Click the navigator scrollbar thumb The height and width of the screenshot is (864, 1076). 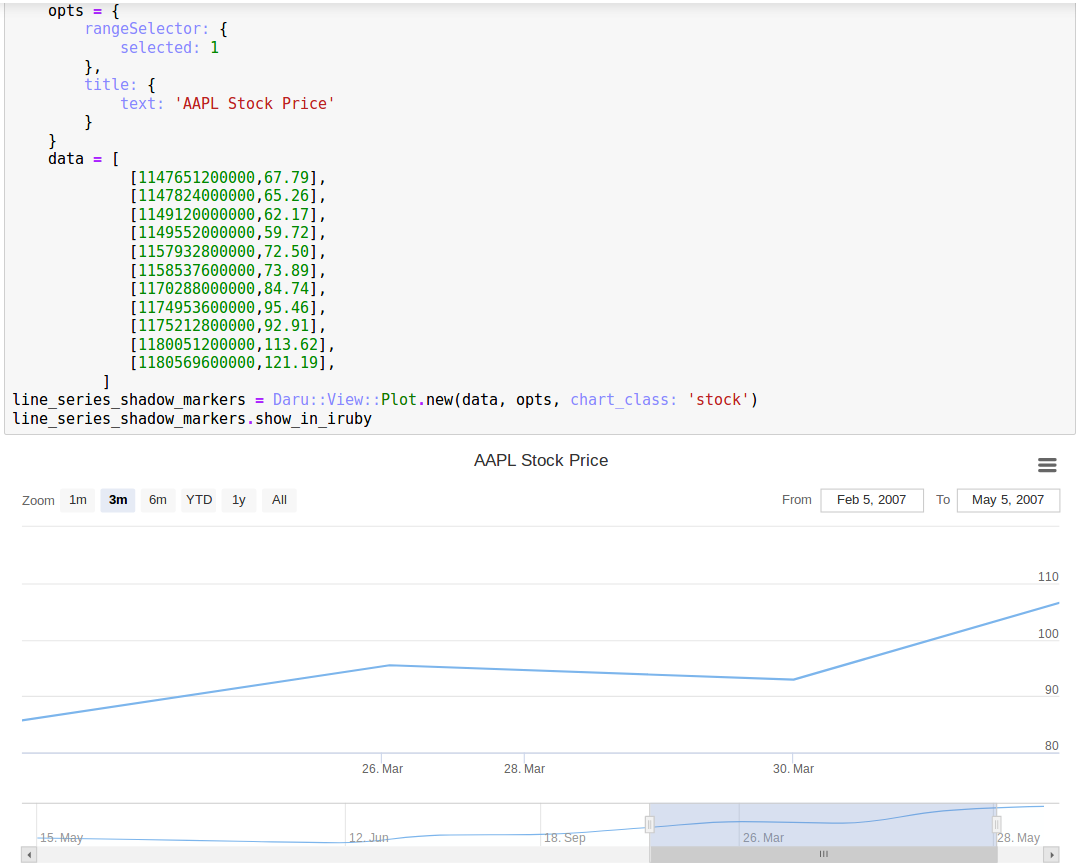[x=823, y=854]
